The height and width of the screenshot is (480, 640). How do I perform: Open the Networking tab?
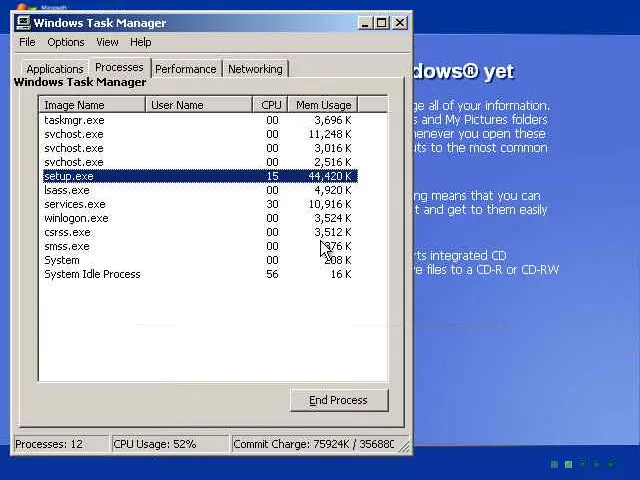pos(255,69)
